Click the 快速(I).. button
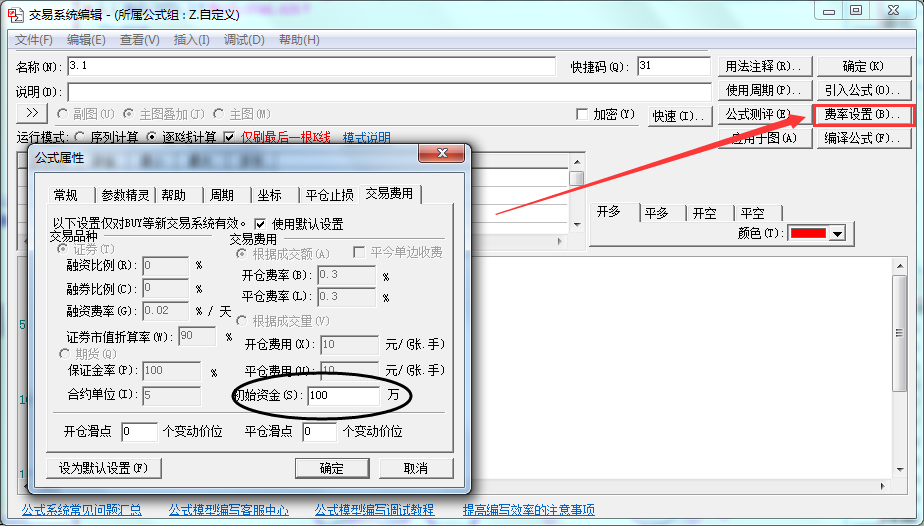The image size is (924, 526). tap(681, 116)
